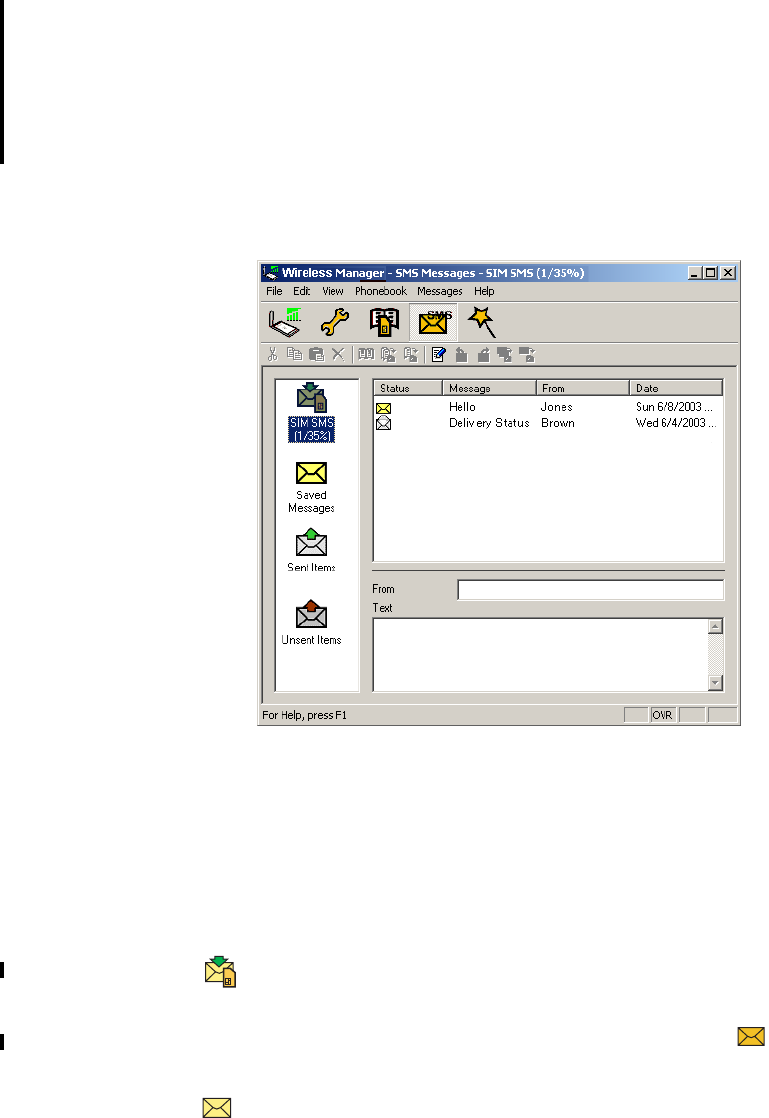Sort by the Date column header
The image size is (769, 1118).
(676, 388)
